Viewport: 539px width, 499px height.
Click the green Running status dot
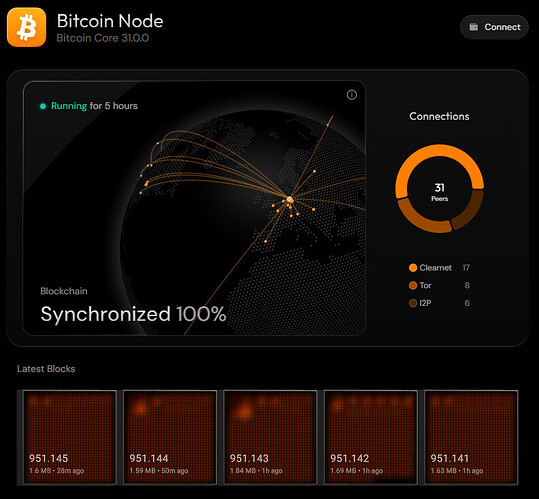click(x=43, y=106)
